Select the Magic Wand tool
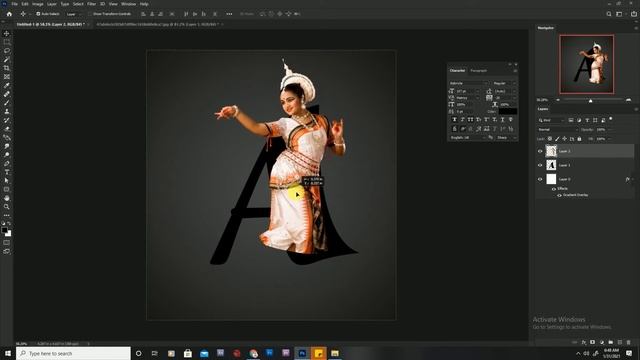Screen dimensions: 640x360 tap(7, 60)
